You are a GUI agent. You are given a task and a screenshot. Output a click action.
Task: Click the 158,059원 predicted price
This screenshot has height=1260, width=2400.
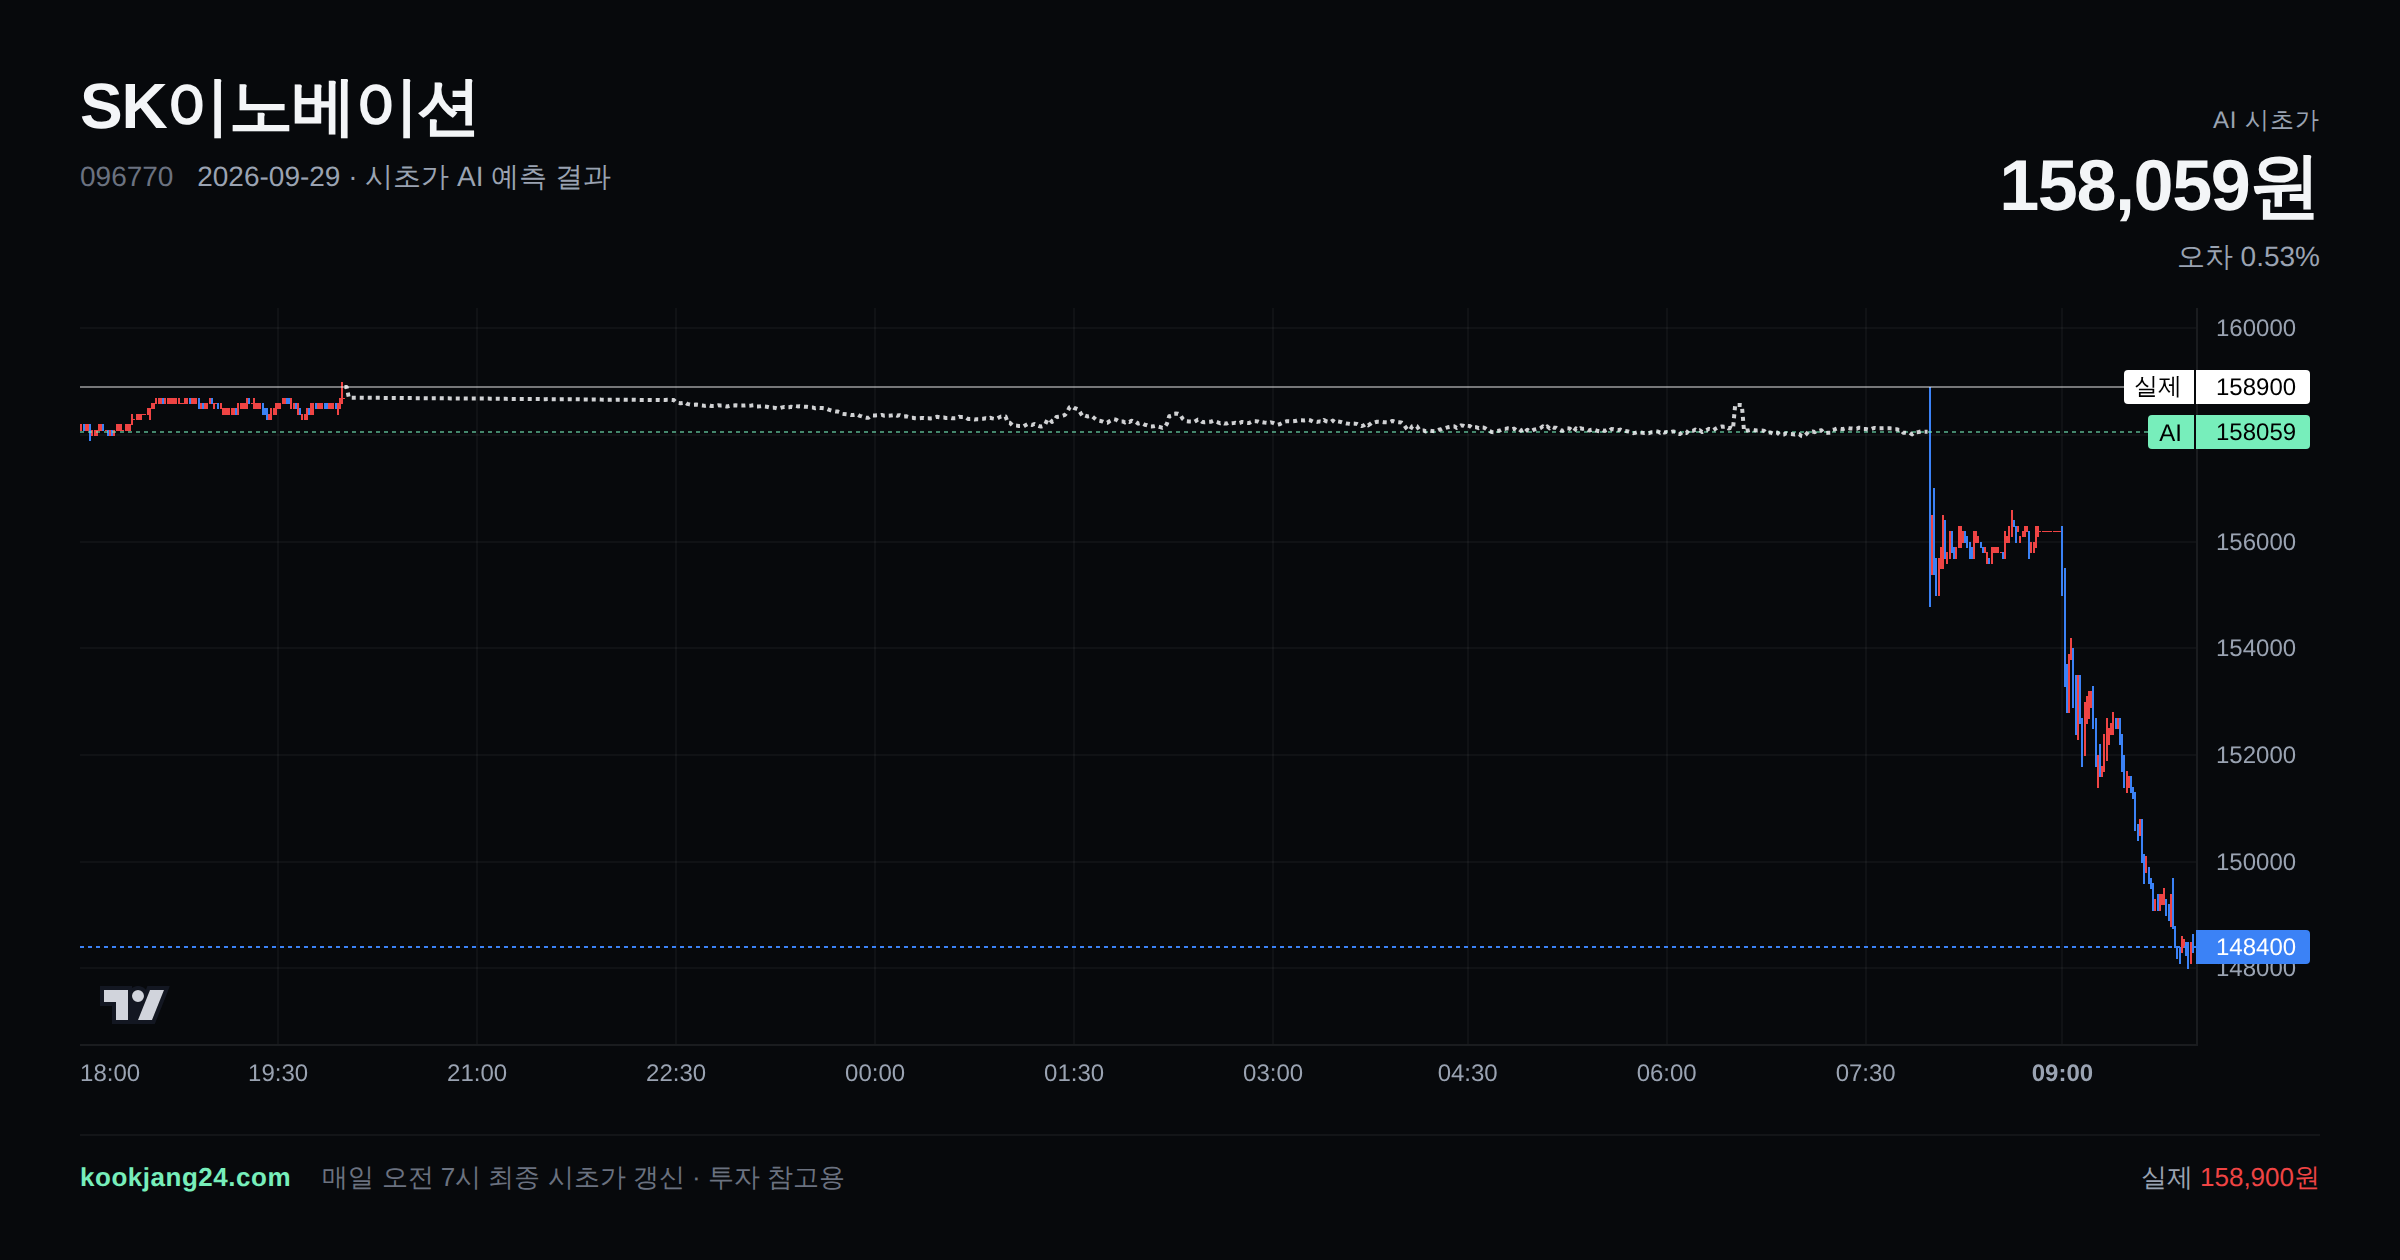tap(2159, 186)
